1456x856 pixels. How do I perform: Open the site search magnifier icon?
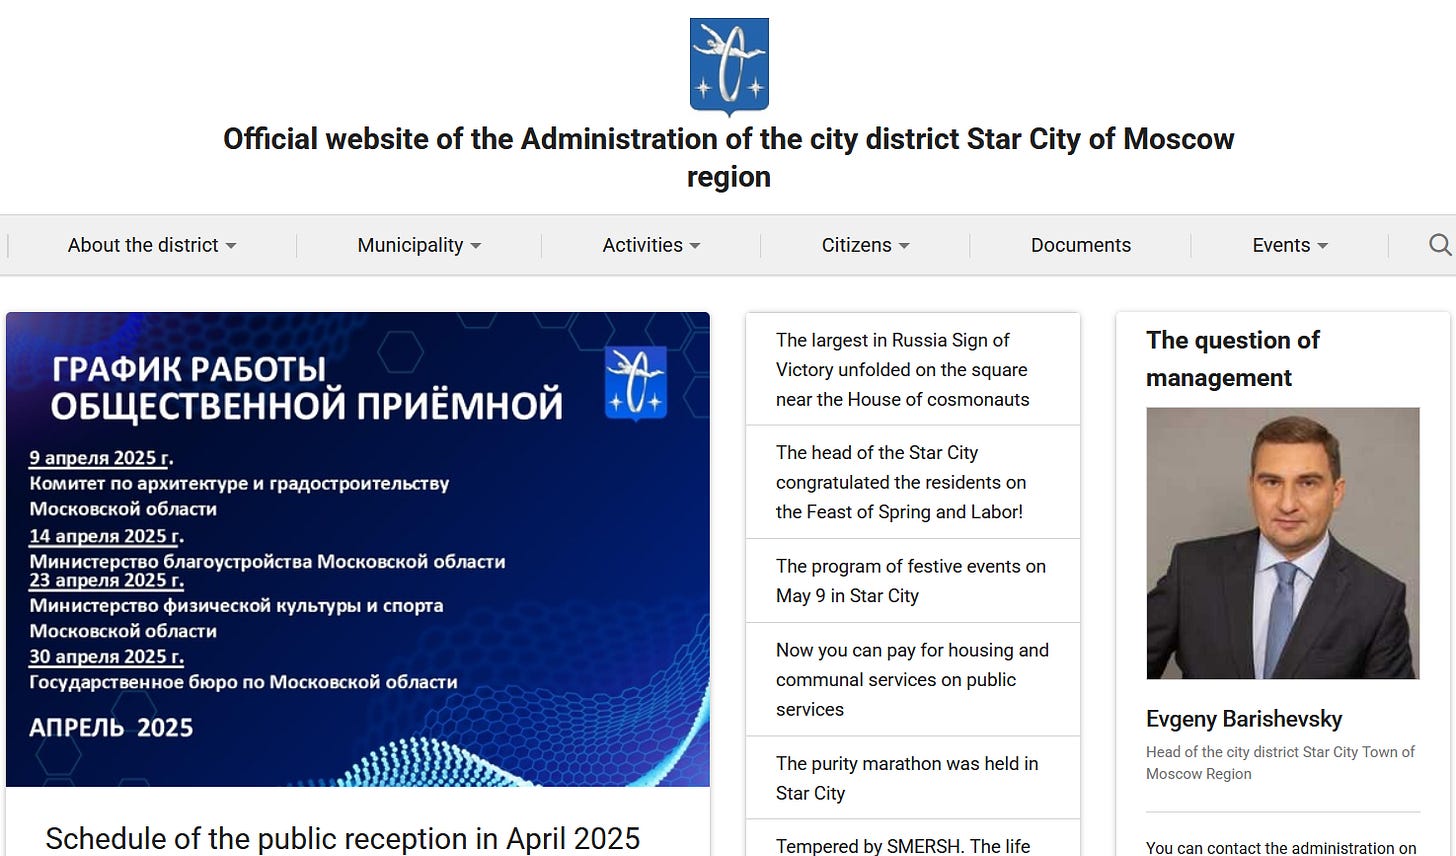[x=1440, y=245]
